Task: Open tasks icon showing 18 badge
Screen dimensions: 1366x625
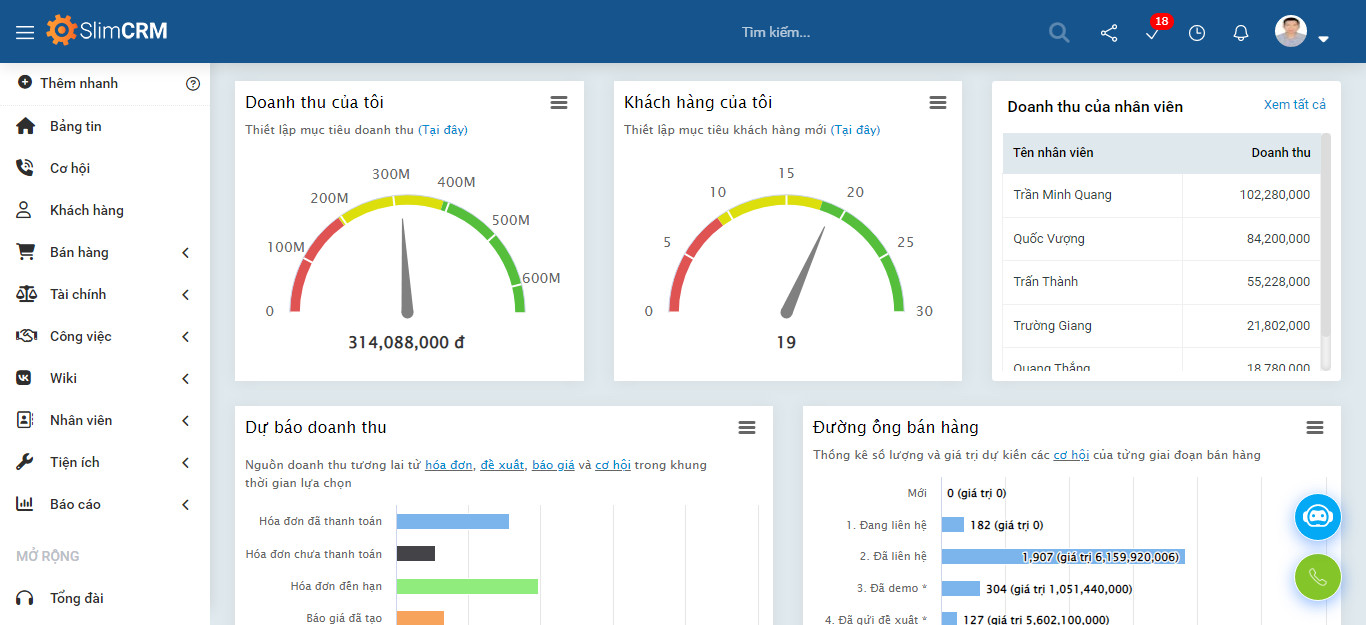Action: pyautogui.click(x=1152, y=34)
